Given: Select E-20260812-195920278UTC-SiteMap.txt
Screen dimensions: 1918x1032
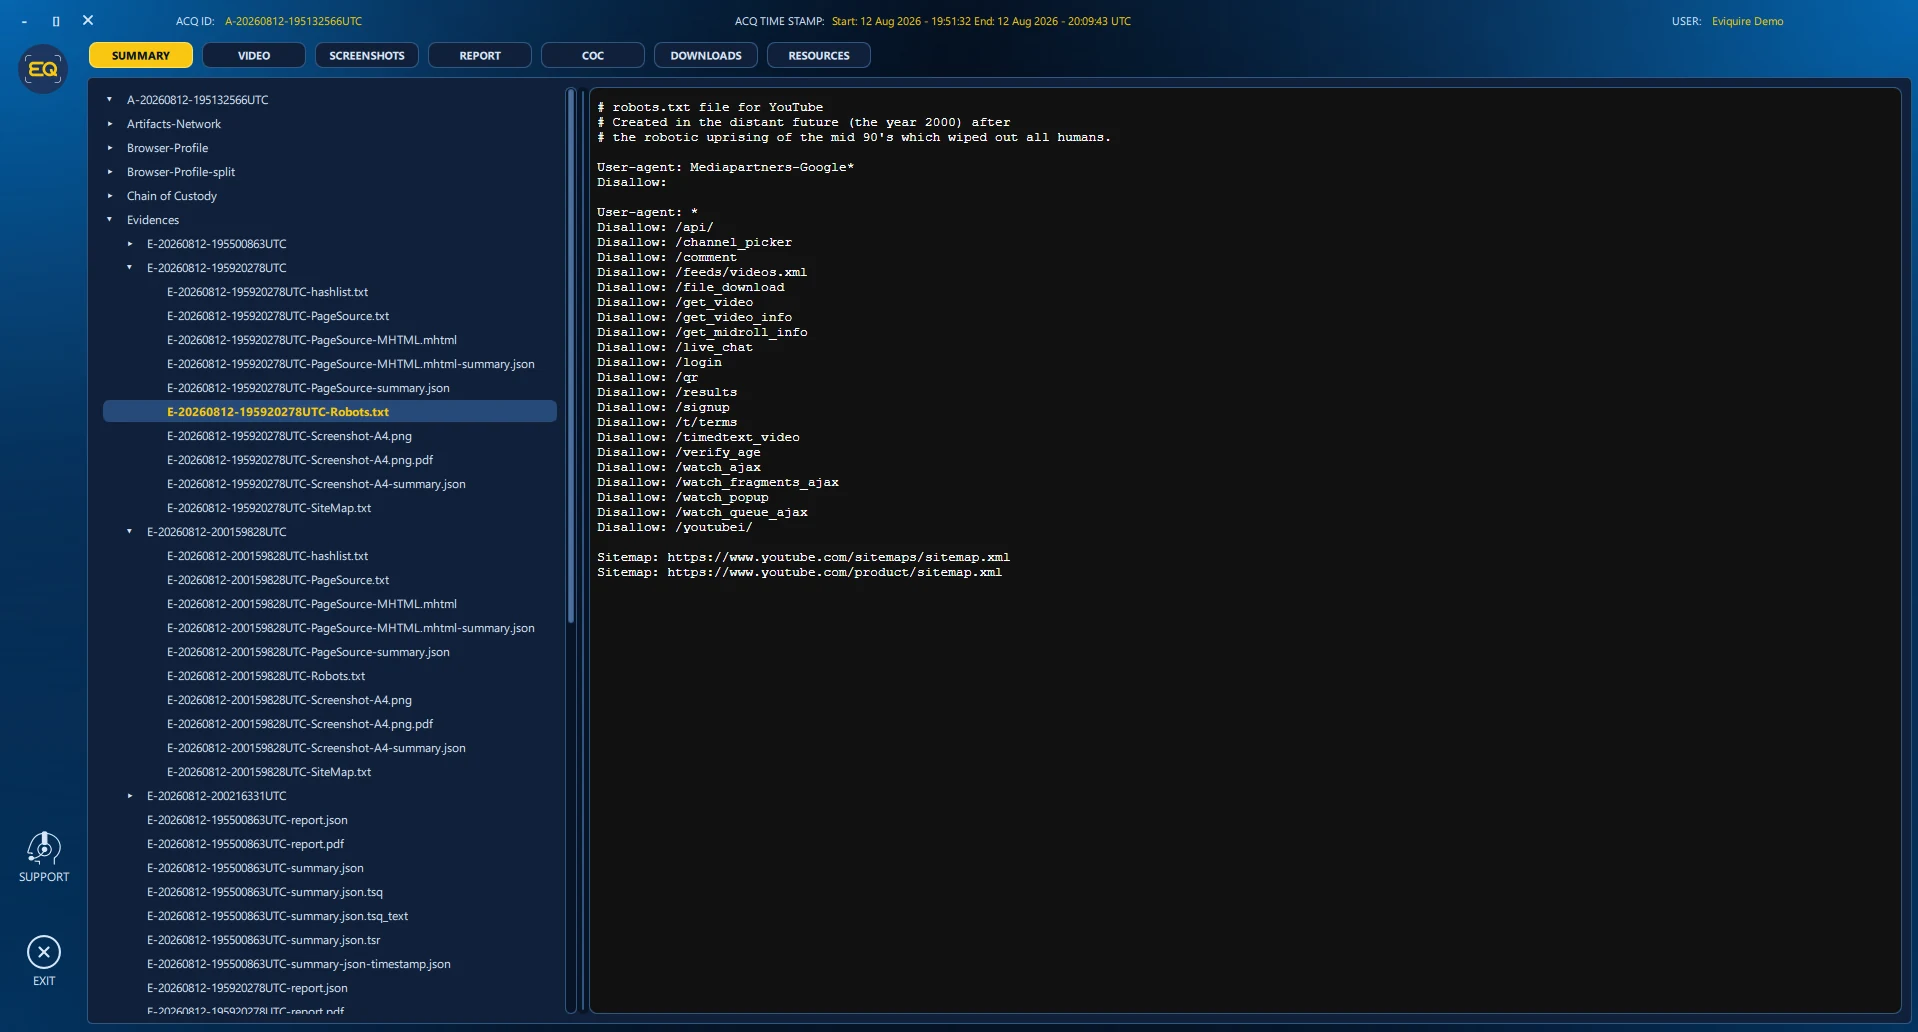Looking at the screenshot, I should click(269, 508).
